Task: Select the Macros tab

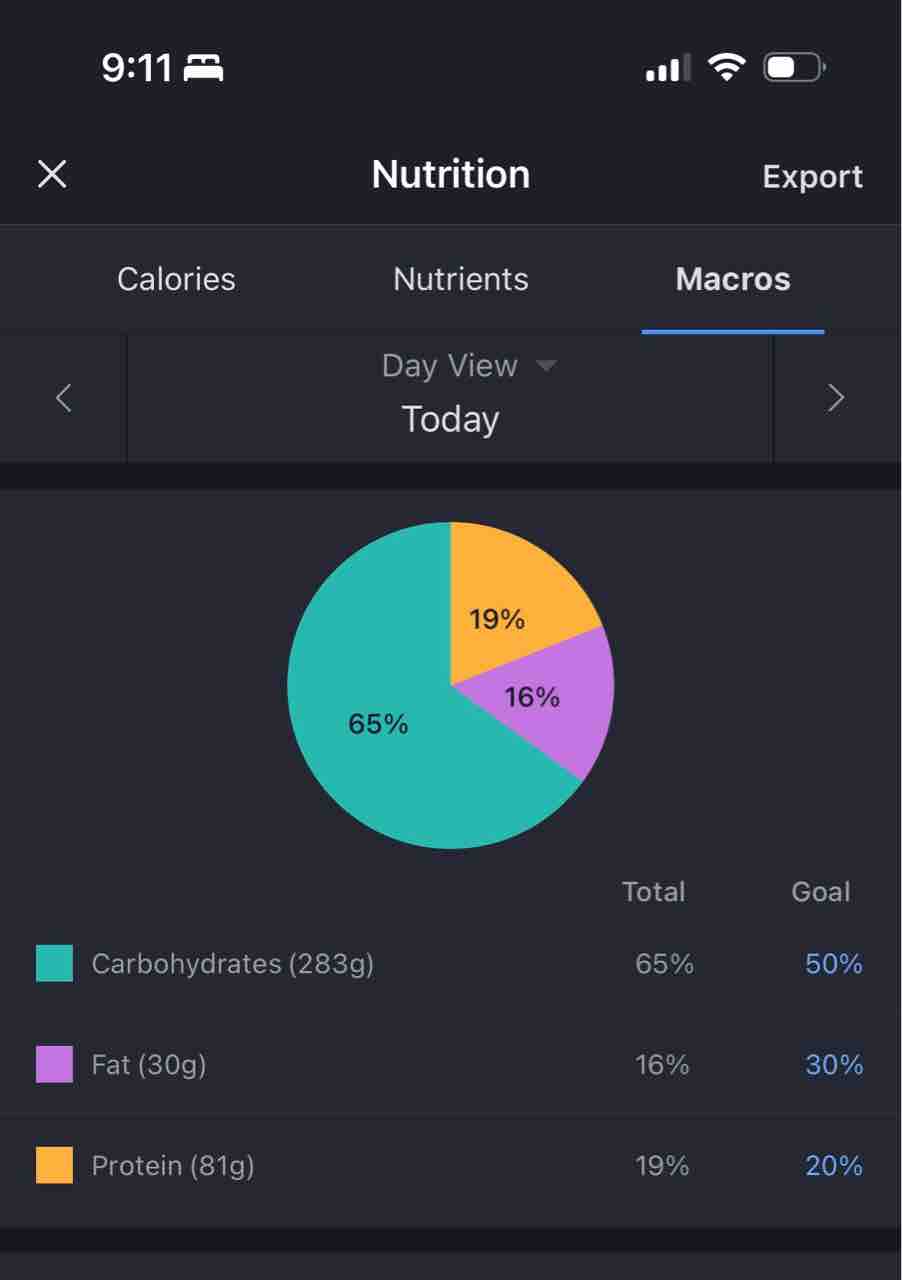Action: click(733, 279)
